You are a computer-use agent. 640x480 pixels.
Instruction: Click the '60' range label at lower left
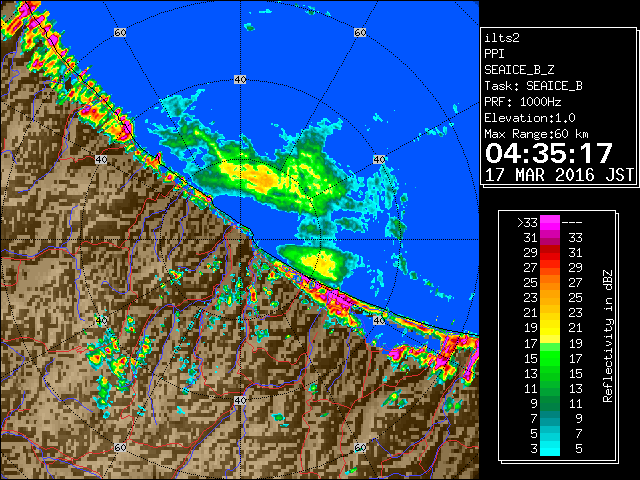point(120,447)
